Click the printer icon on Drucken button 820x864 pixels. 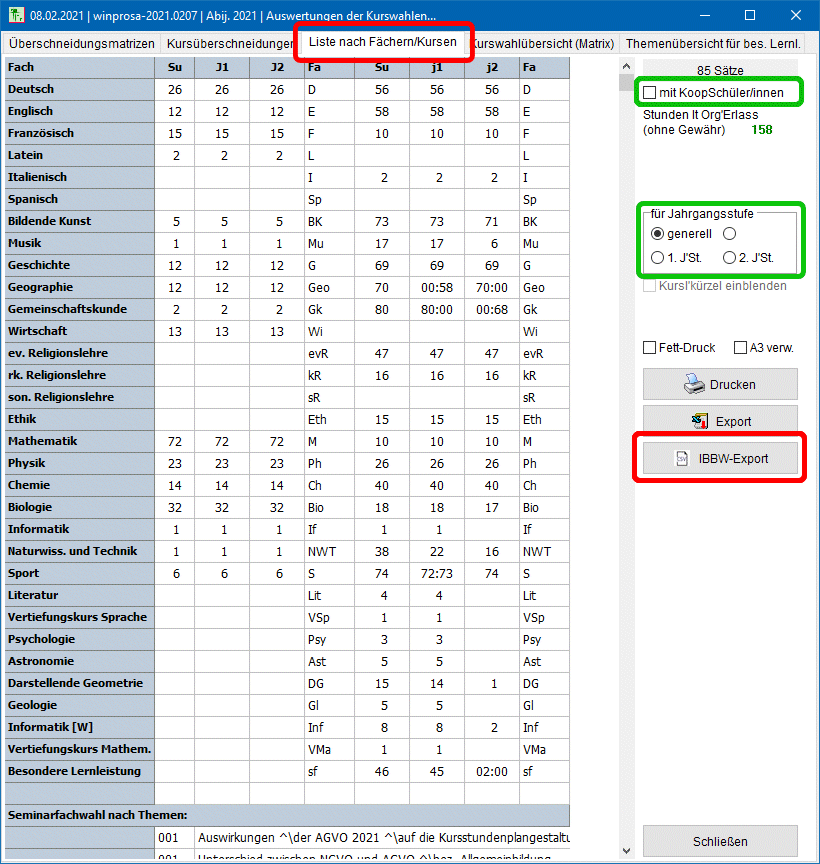[695, 384]
